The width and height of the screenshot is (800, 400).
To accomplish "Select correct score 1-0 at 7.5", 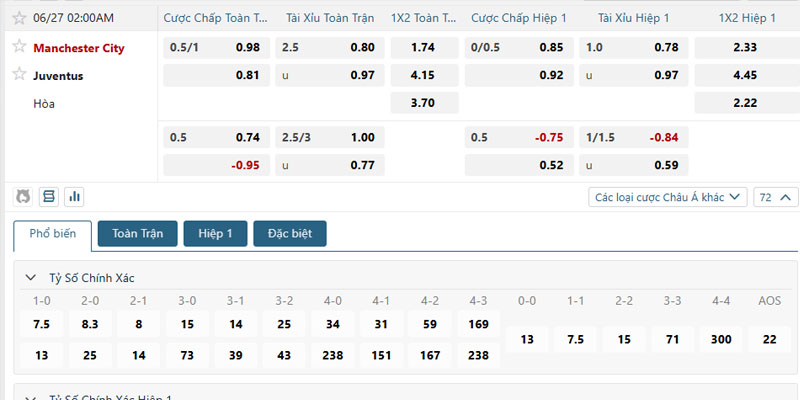I will coord(41,324).
